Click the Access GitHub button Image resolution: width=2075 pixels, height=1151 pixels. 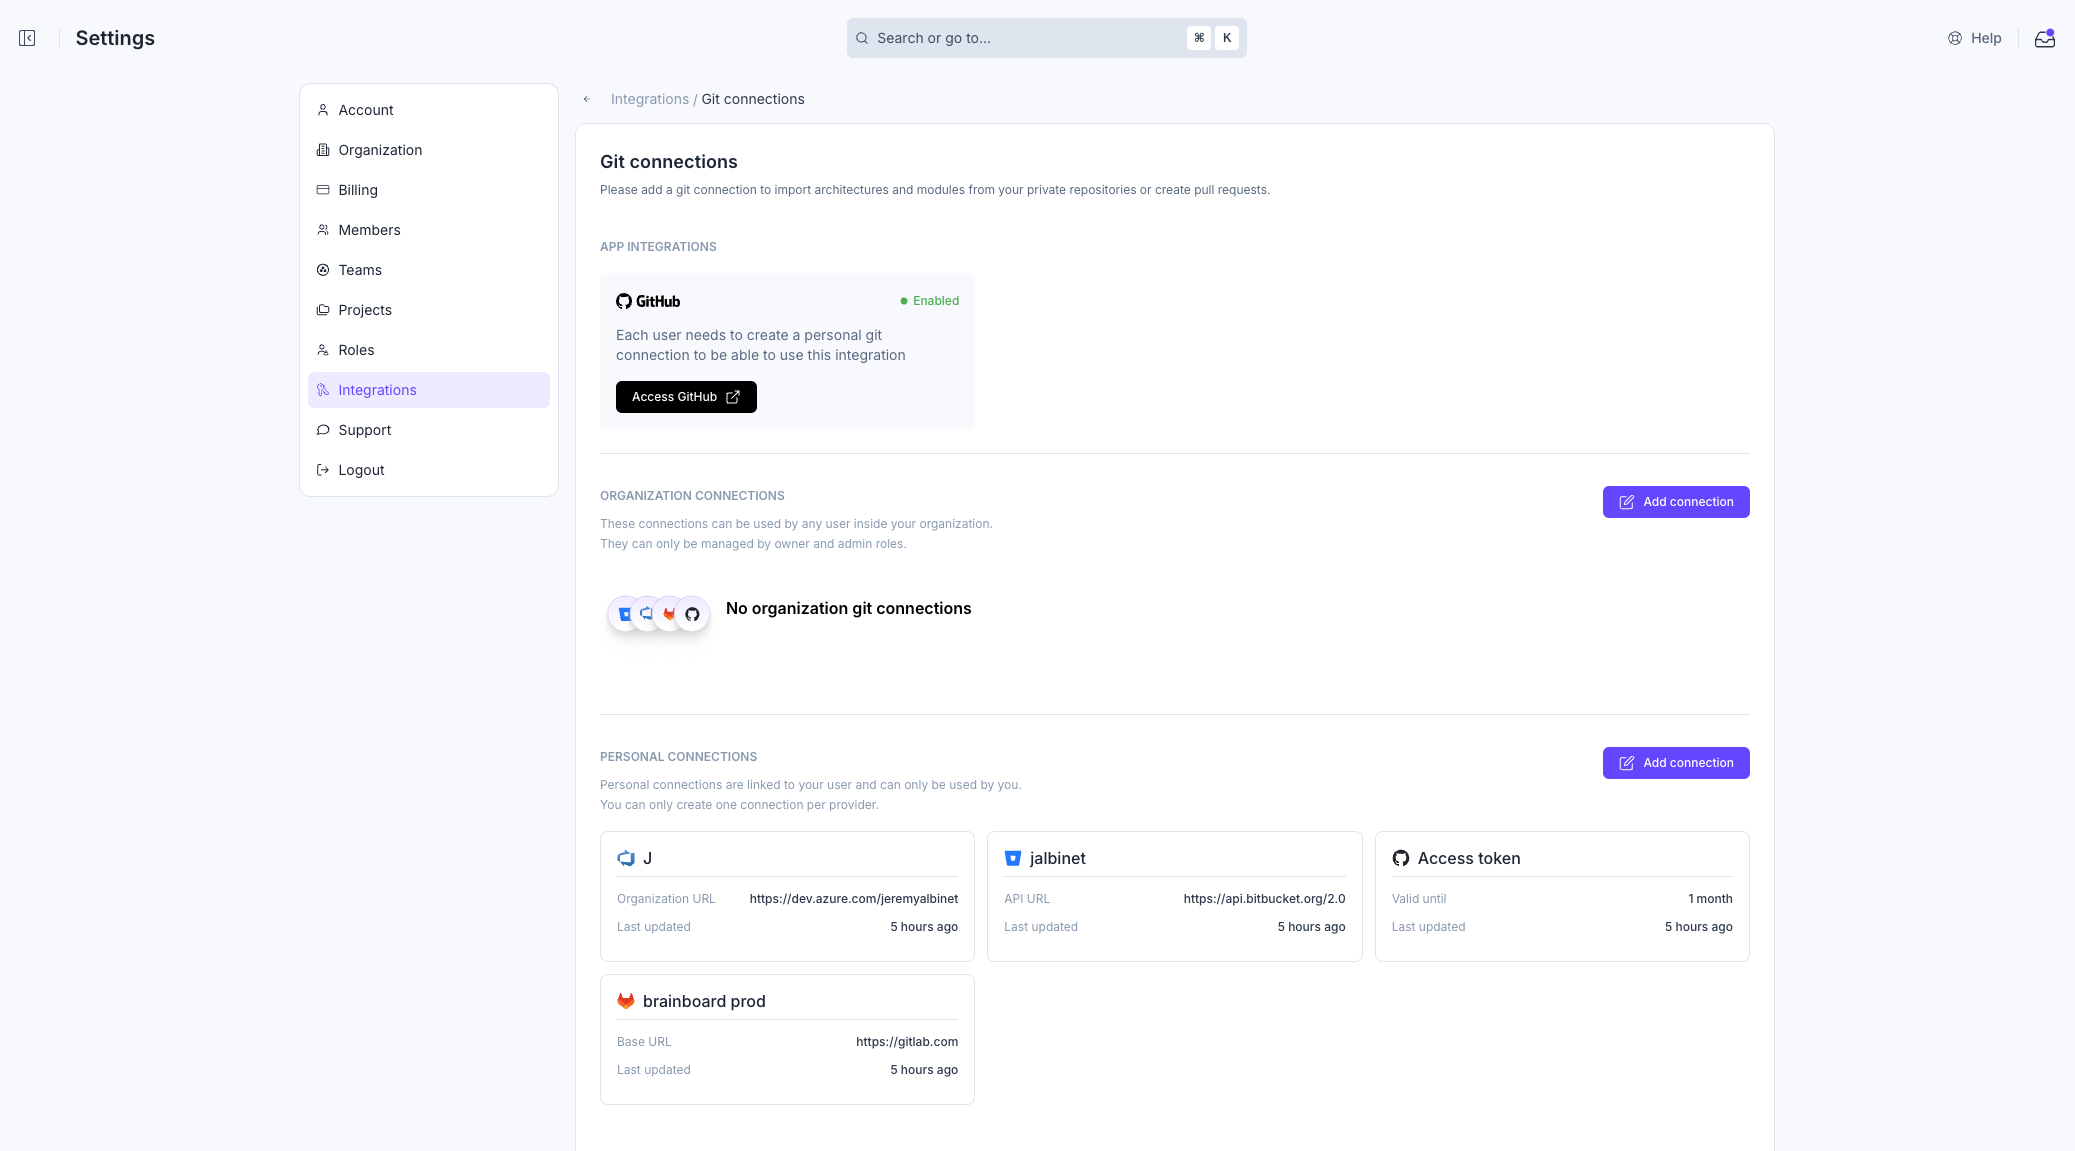point(686,397)
